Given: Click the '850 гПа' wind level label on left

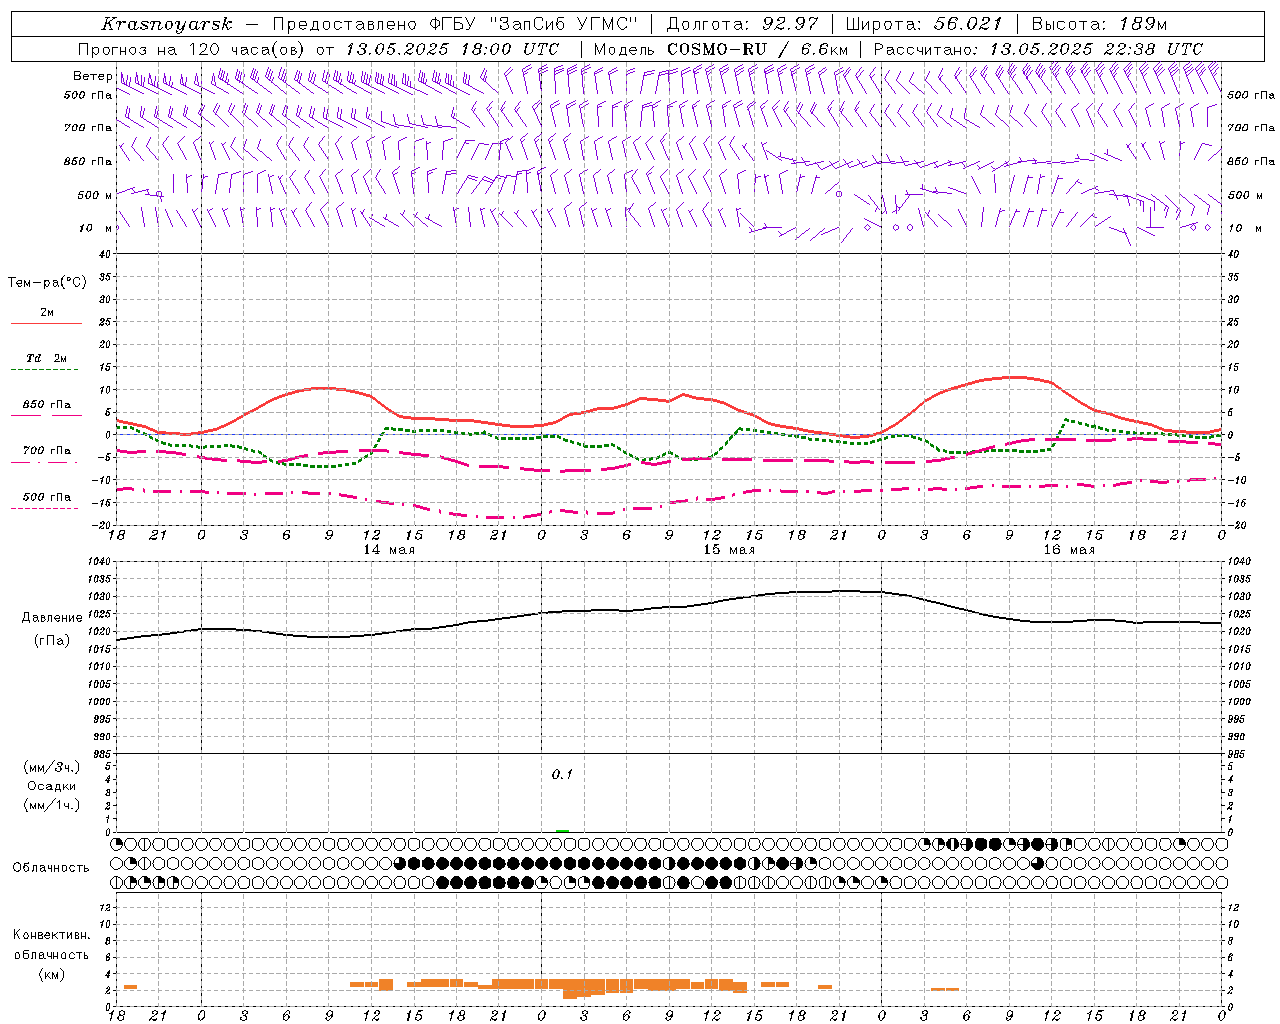Looking at the screenshot, I should [x=88, y=161].
